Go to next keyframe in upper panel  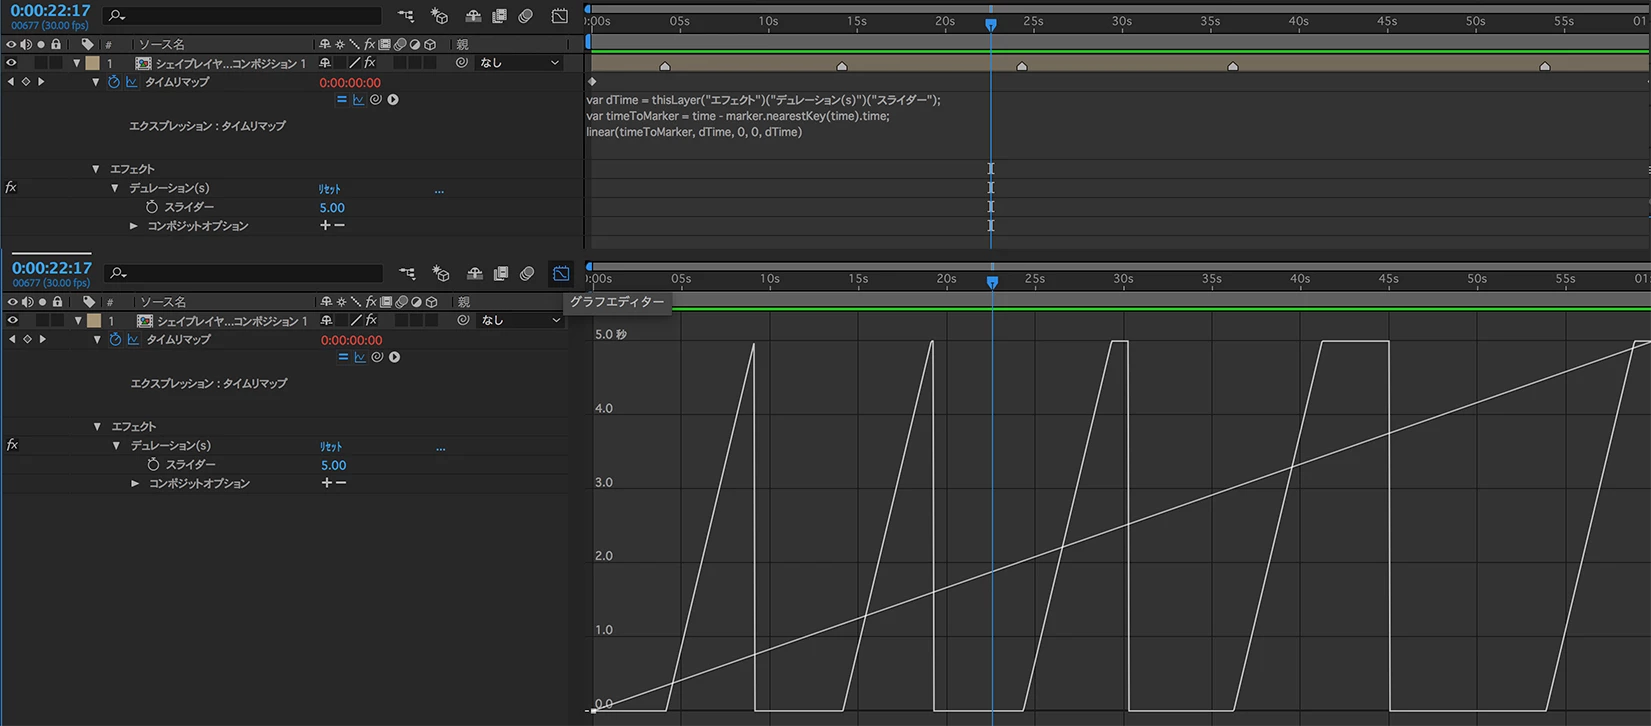(x=41, y=82)
